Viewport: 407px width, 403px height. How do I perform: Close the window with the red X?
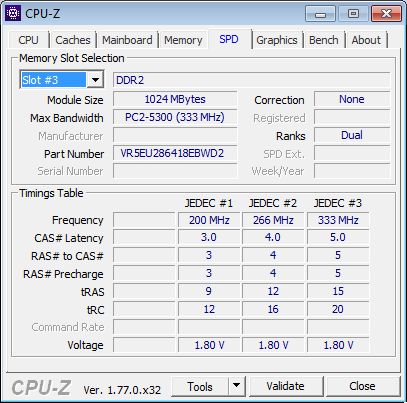point(386,14)
